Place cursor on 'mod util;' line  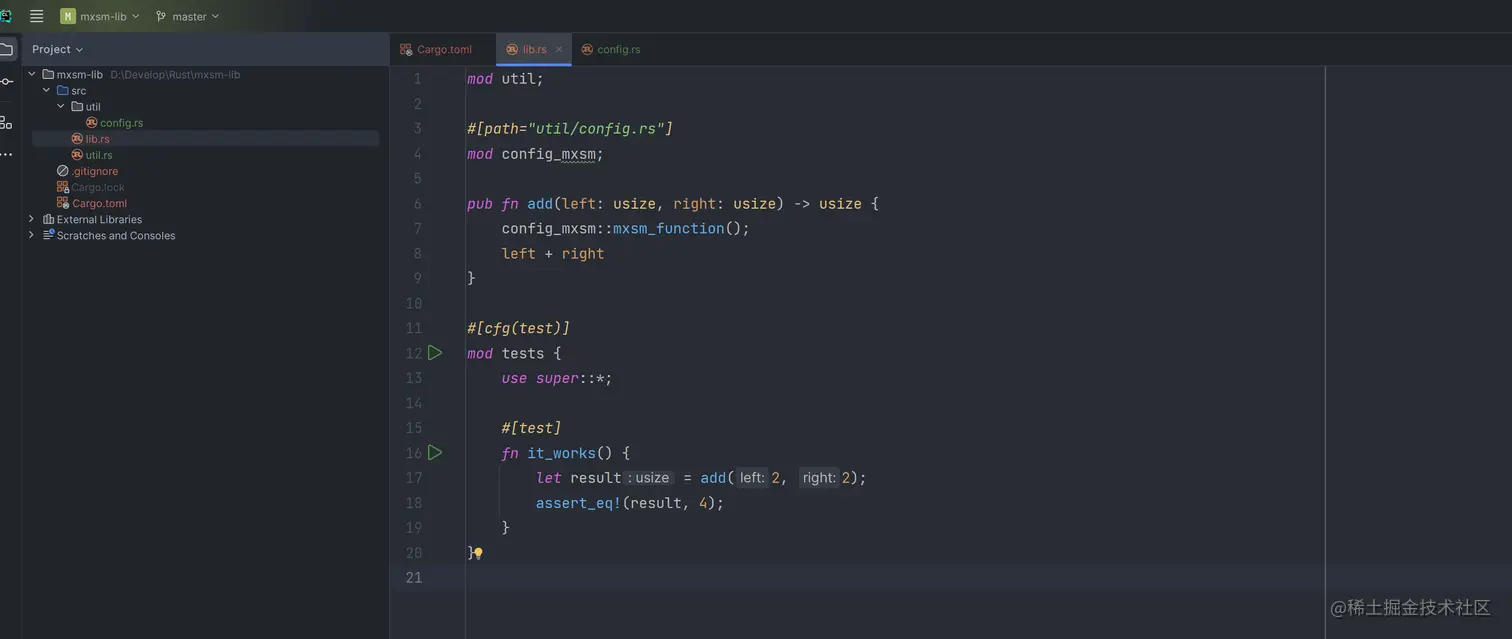(505, 79)
